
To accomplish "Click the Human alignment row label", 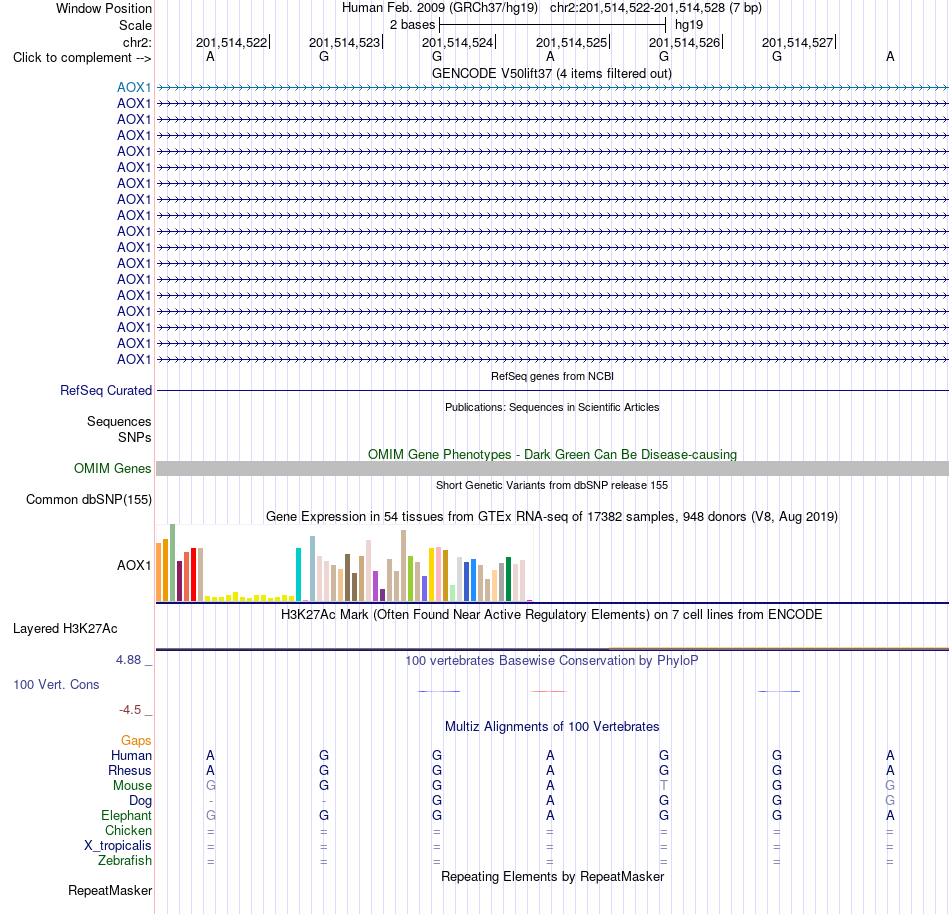I will pos(131,755).
